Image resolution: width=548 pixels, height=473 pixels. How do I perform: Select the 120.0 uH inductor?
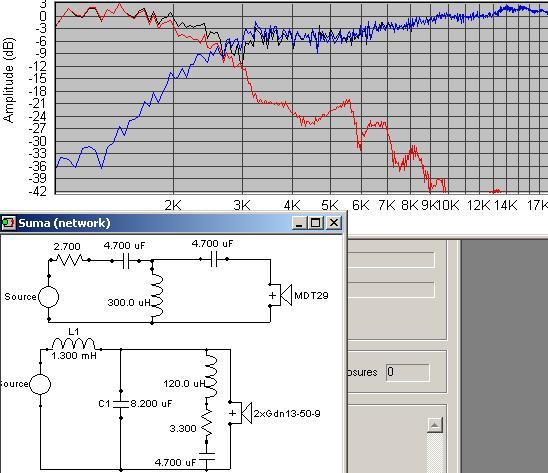pos(211,376)
